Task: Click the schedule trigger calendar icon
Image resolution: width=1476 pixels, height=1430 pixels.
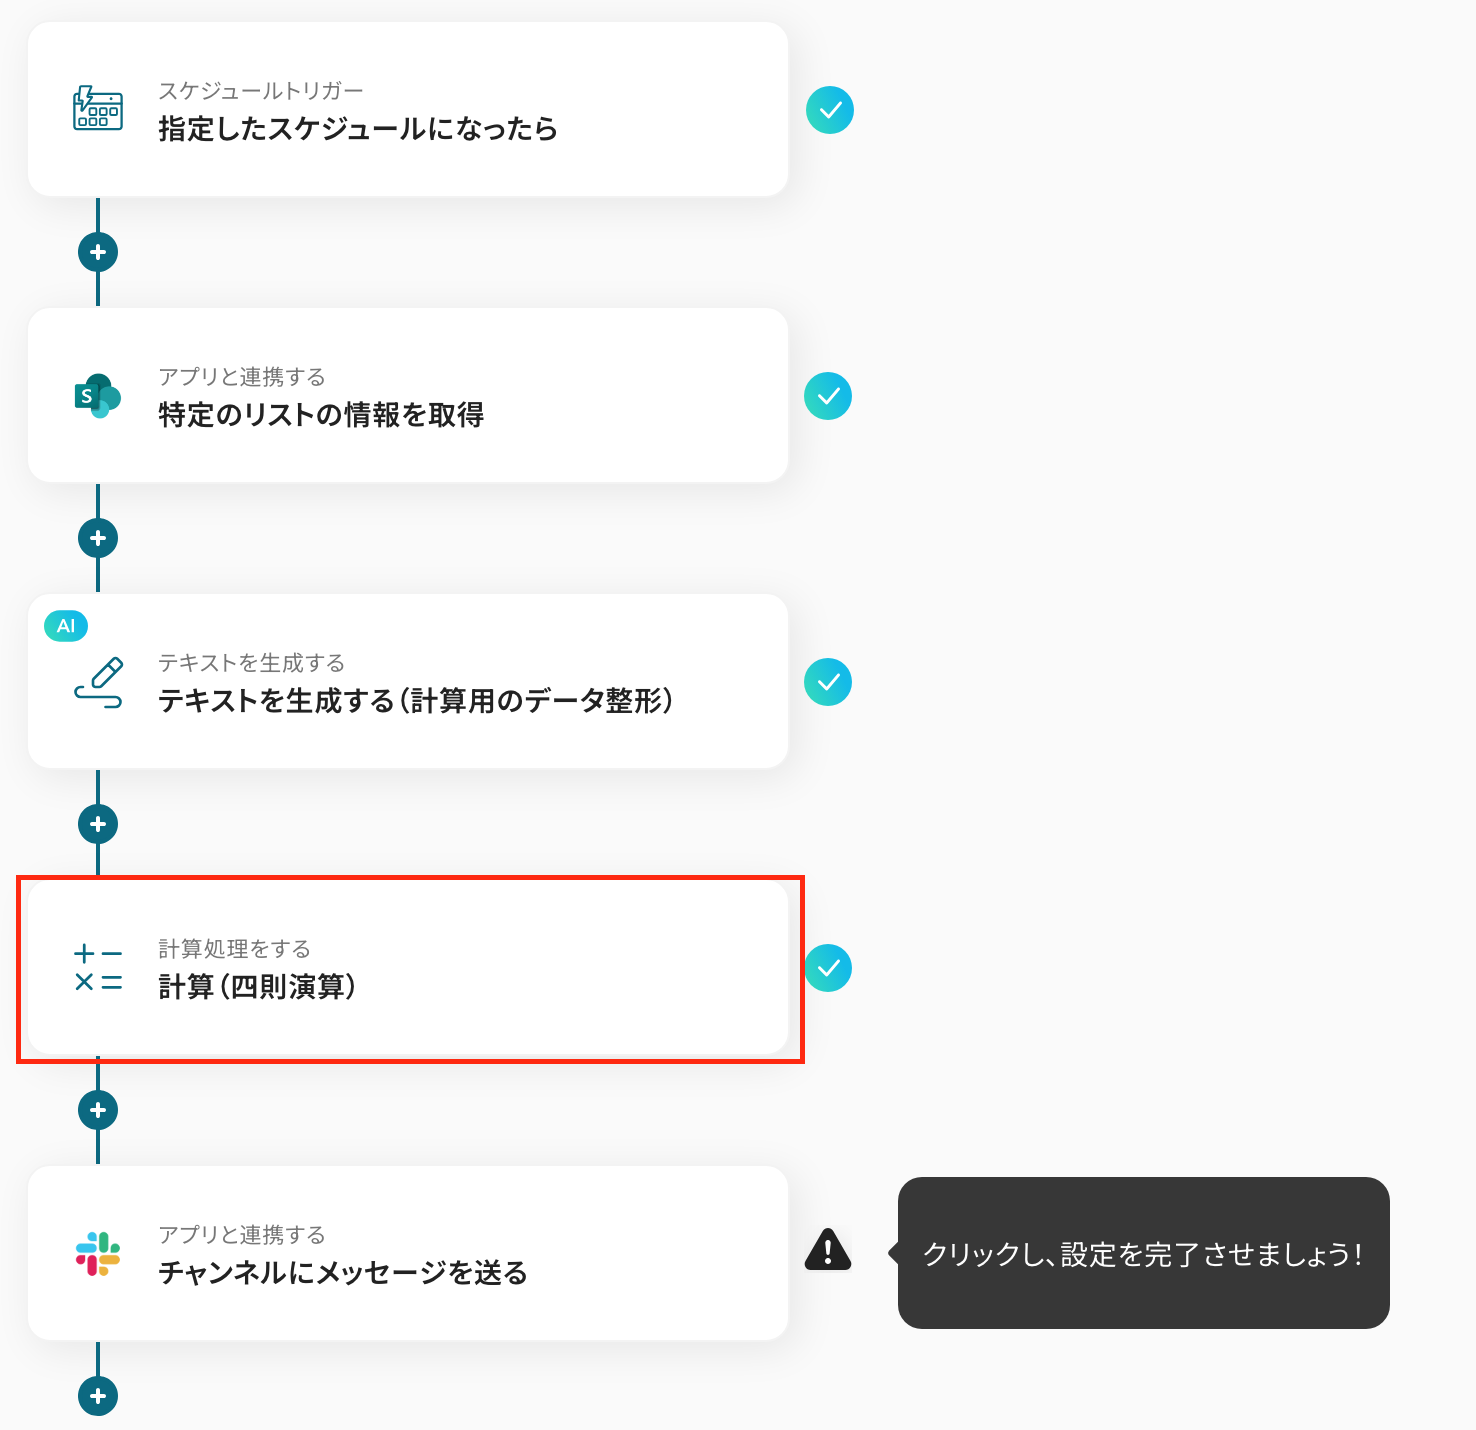Action: 98,109
